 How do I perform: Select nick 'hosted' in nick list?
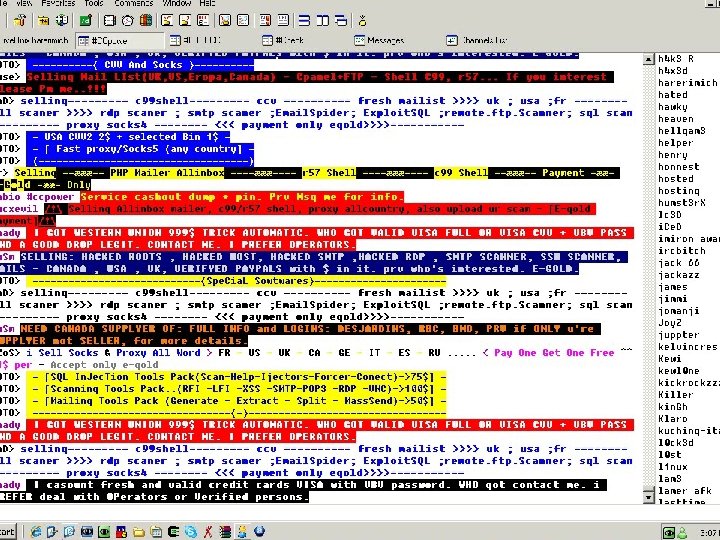click(675, 179)
